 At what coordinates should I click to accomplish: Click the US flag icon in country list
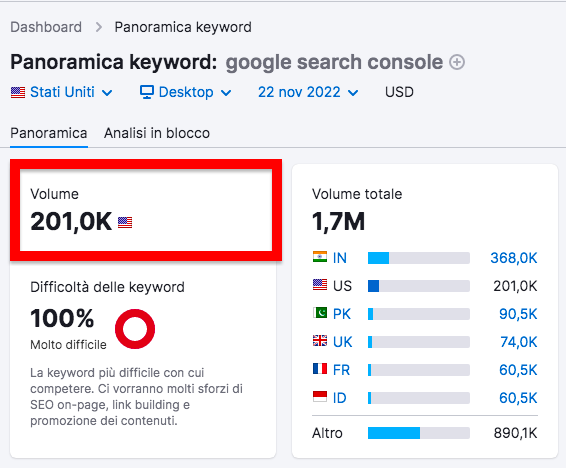[320, 285]
